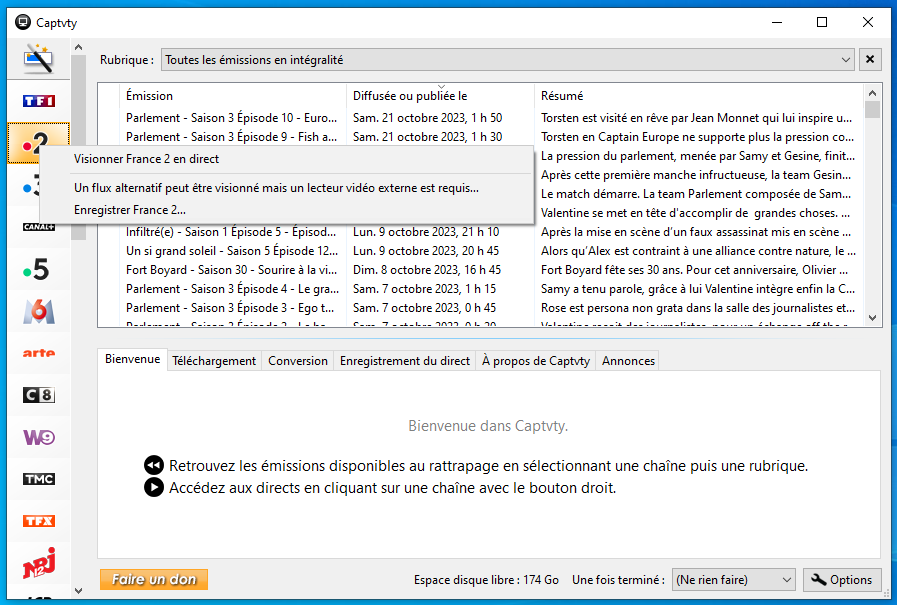Select 'Enregistrer France 2...' menu entry
Viewport: 897px width, 605px height.
click(130, 210)
